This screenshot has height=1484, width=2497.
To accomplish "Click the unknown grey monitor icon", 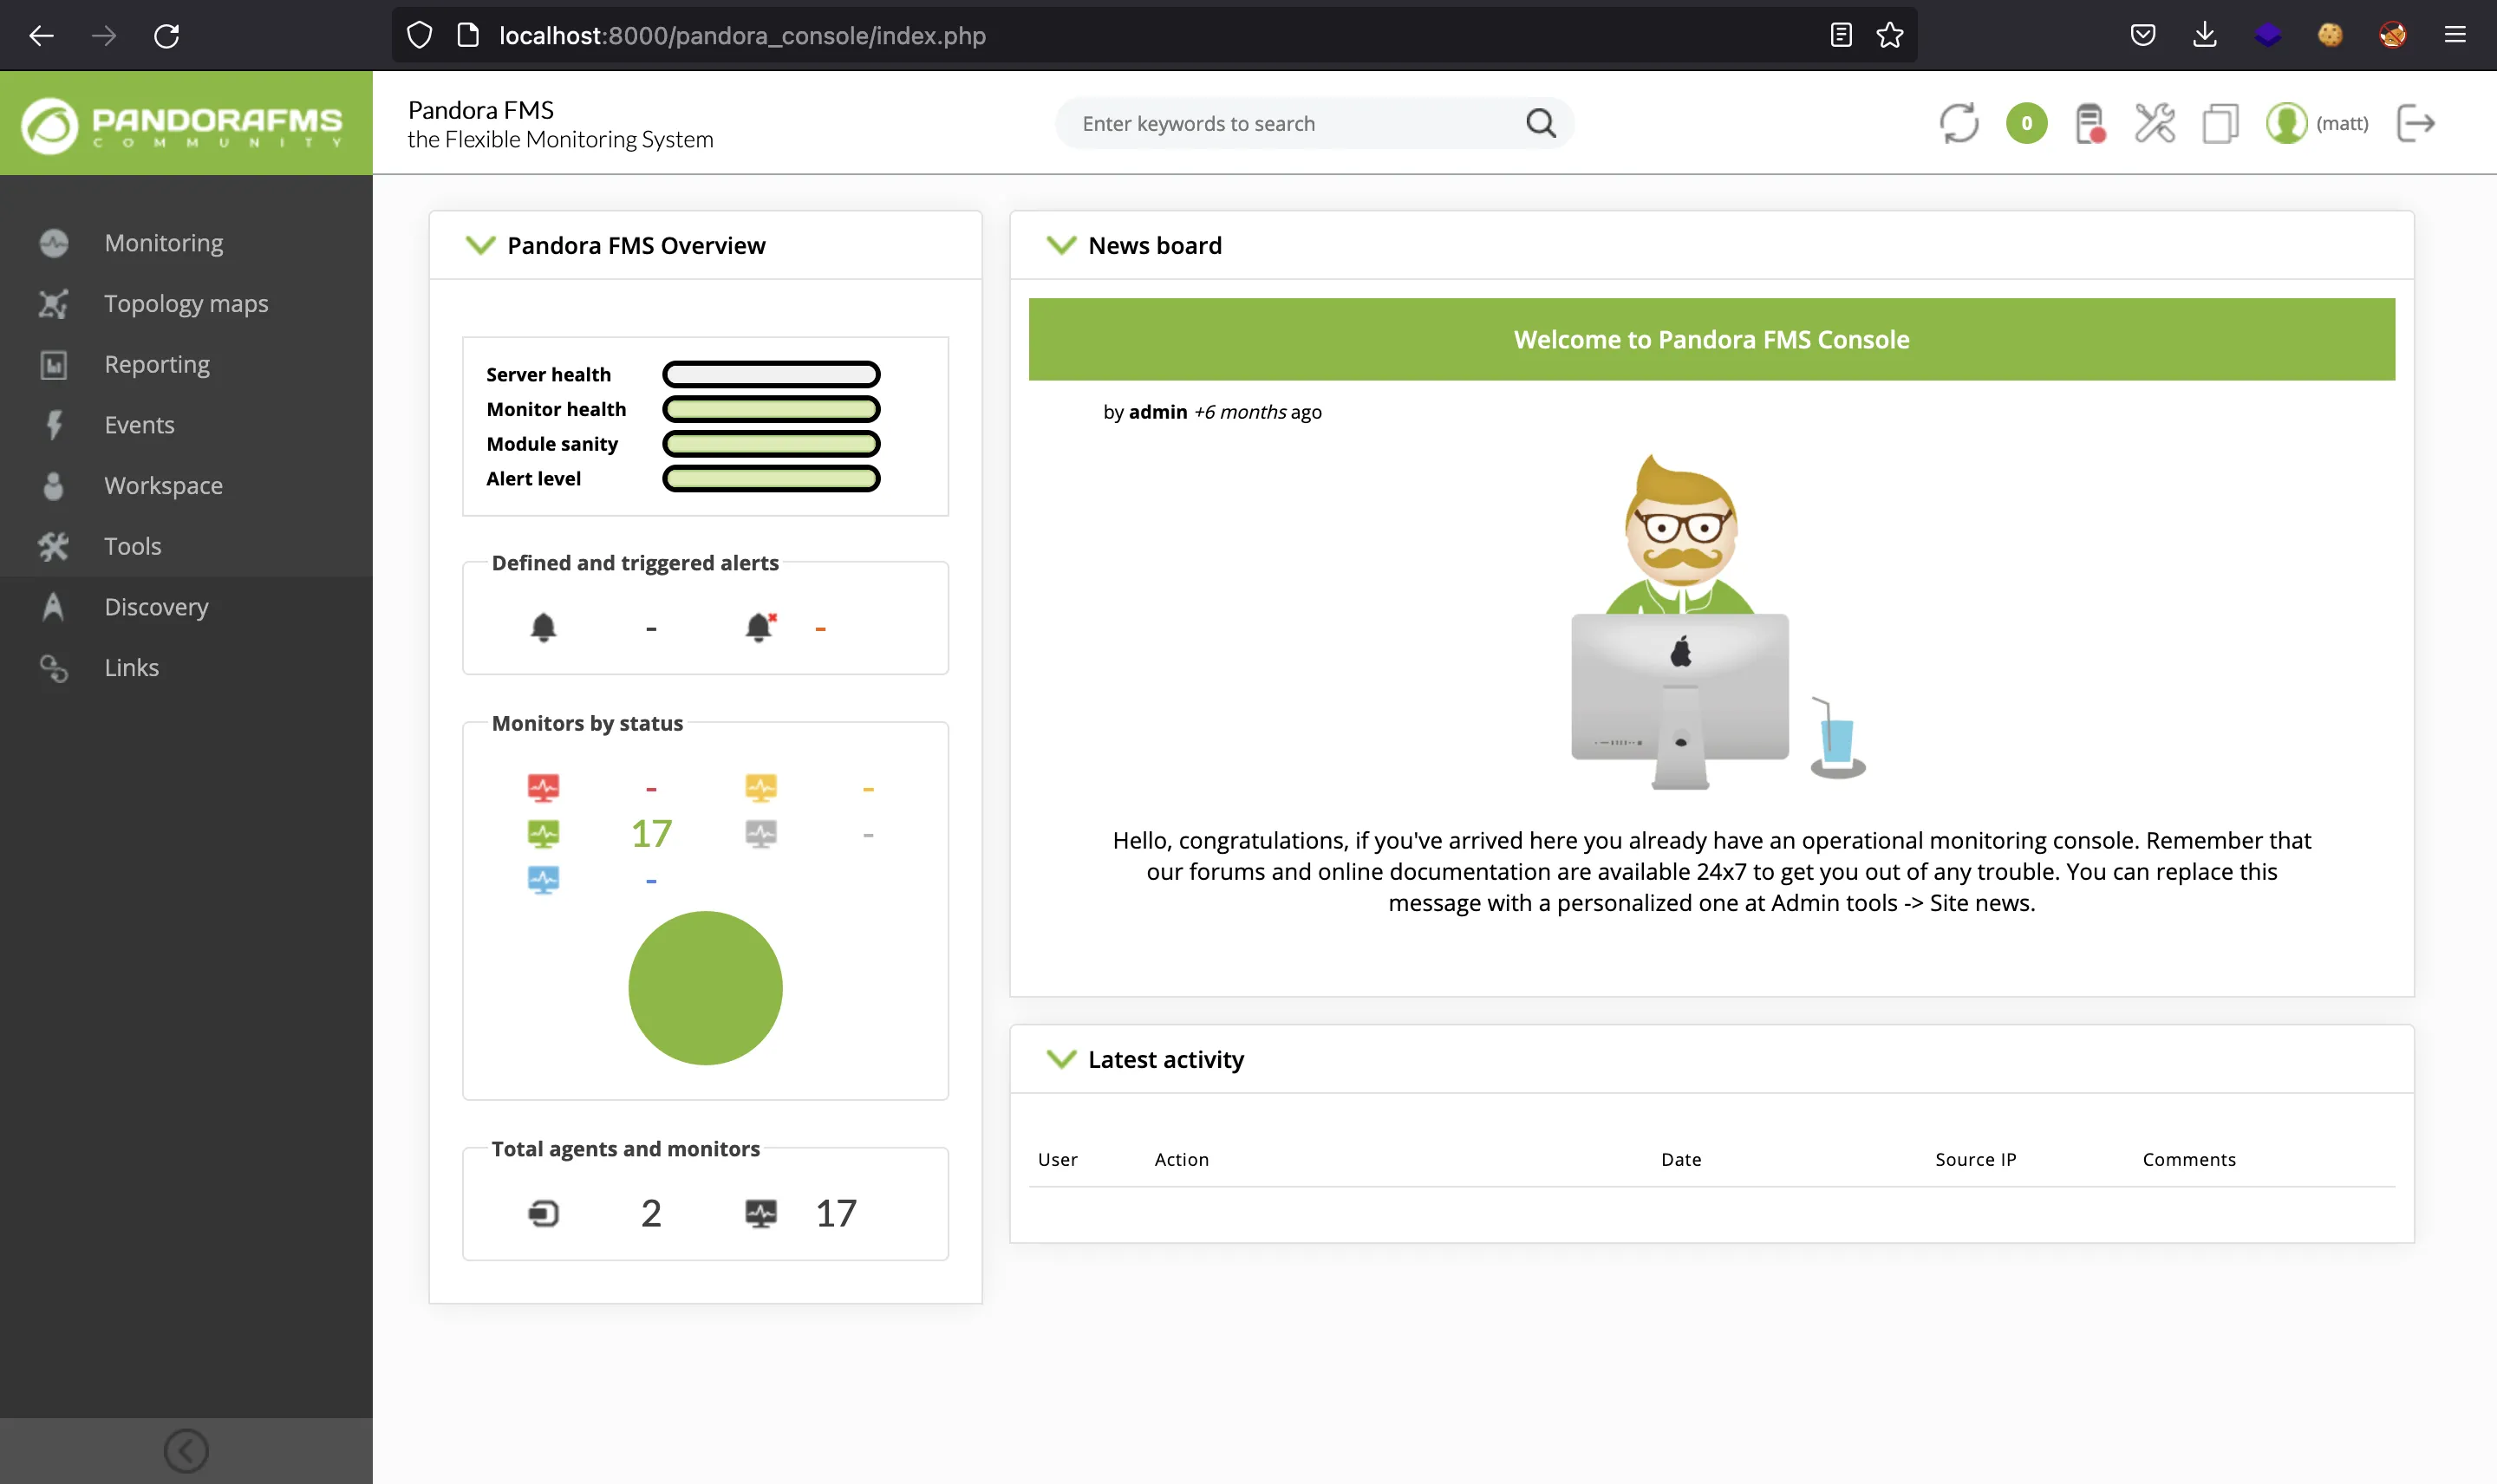I will pos(761,834).
